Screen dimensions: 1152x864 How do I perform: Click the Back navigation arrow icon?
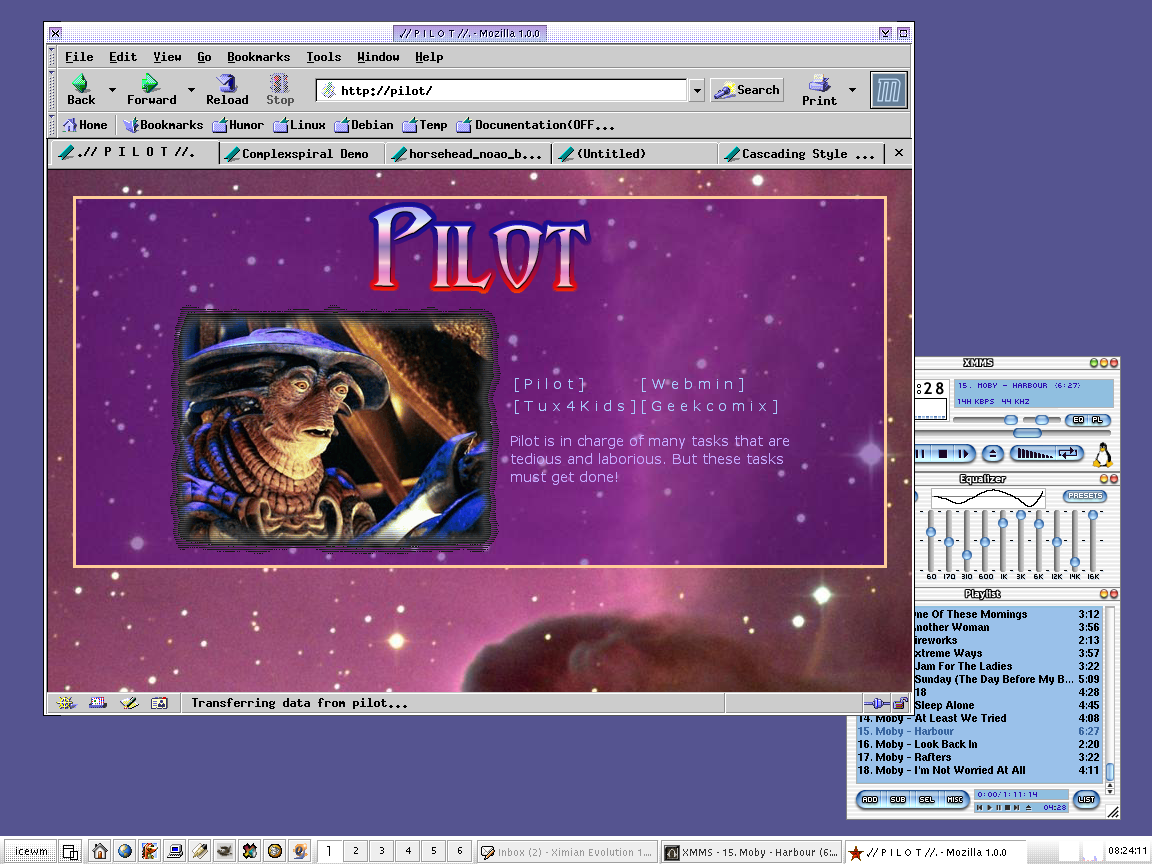80,82
